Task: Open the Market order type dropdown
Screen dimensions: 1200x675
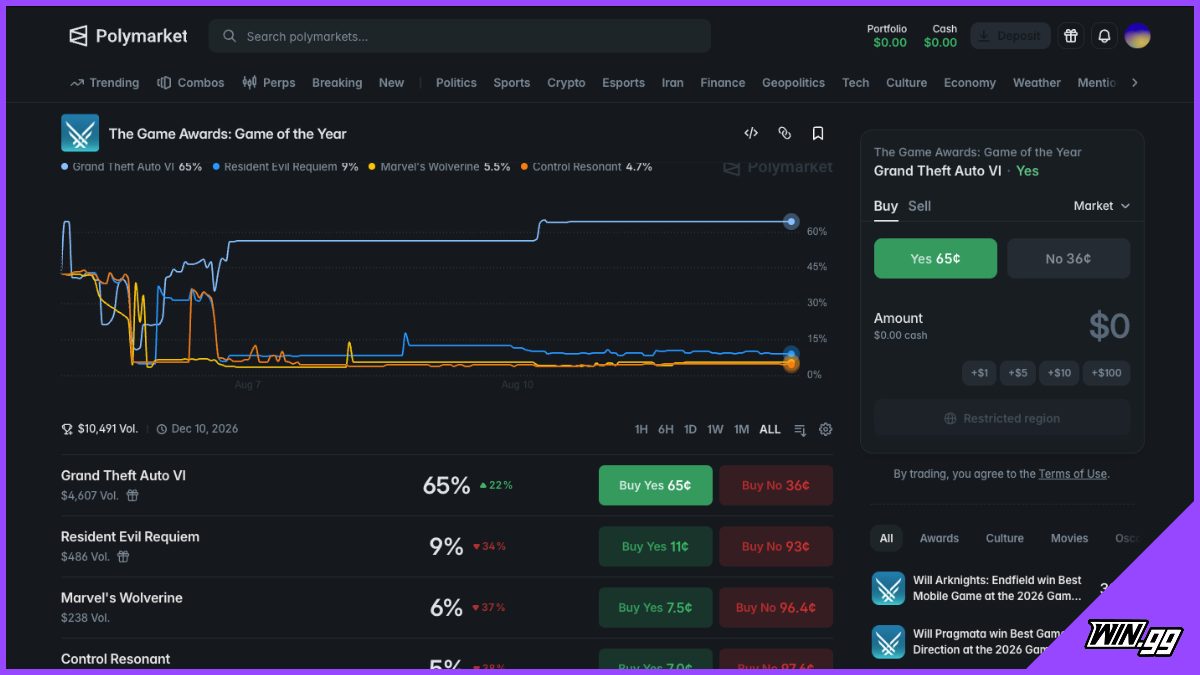Action: (1102, 206)
